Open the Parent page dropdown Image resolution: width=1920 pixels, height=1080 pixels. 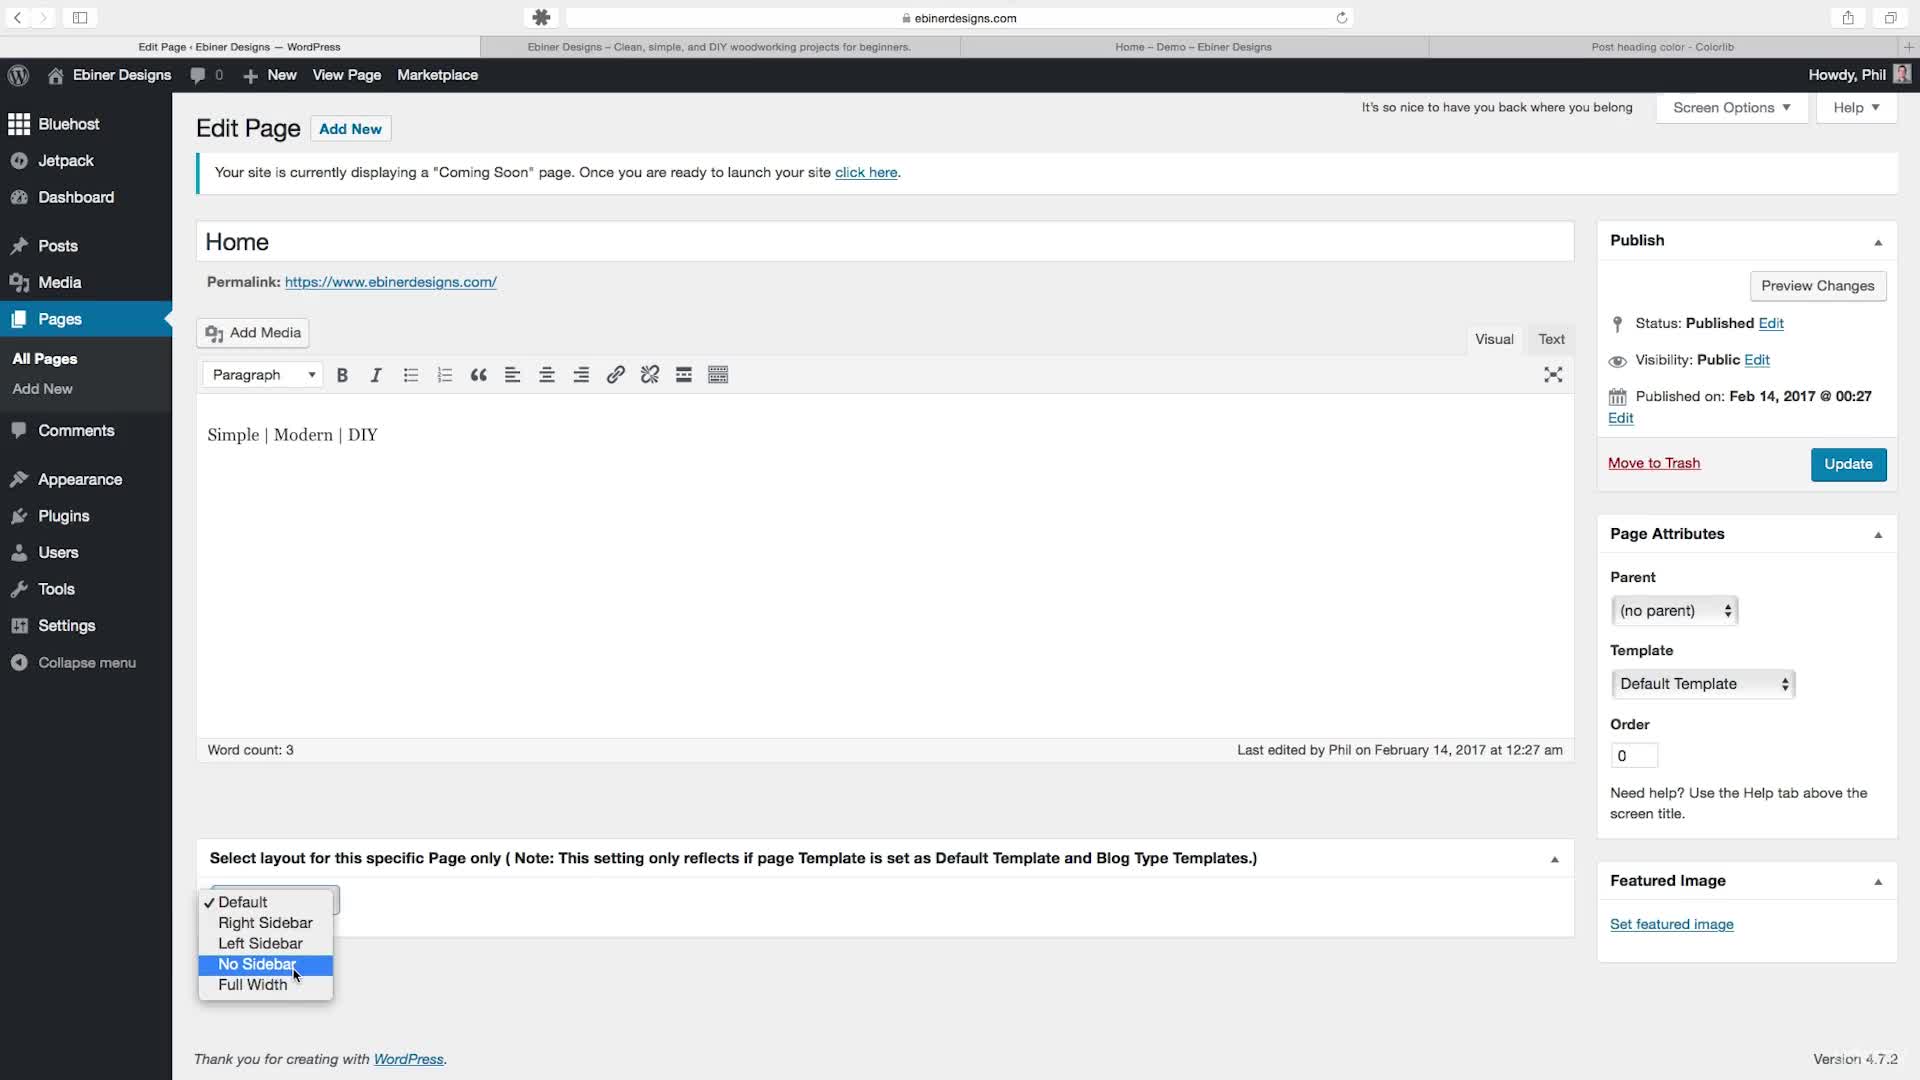pos(1675,611)
